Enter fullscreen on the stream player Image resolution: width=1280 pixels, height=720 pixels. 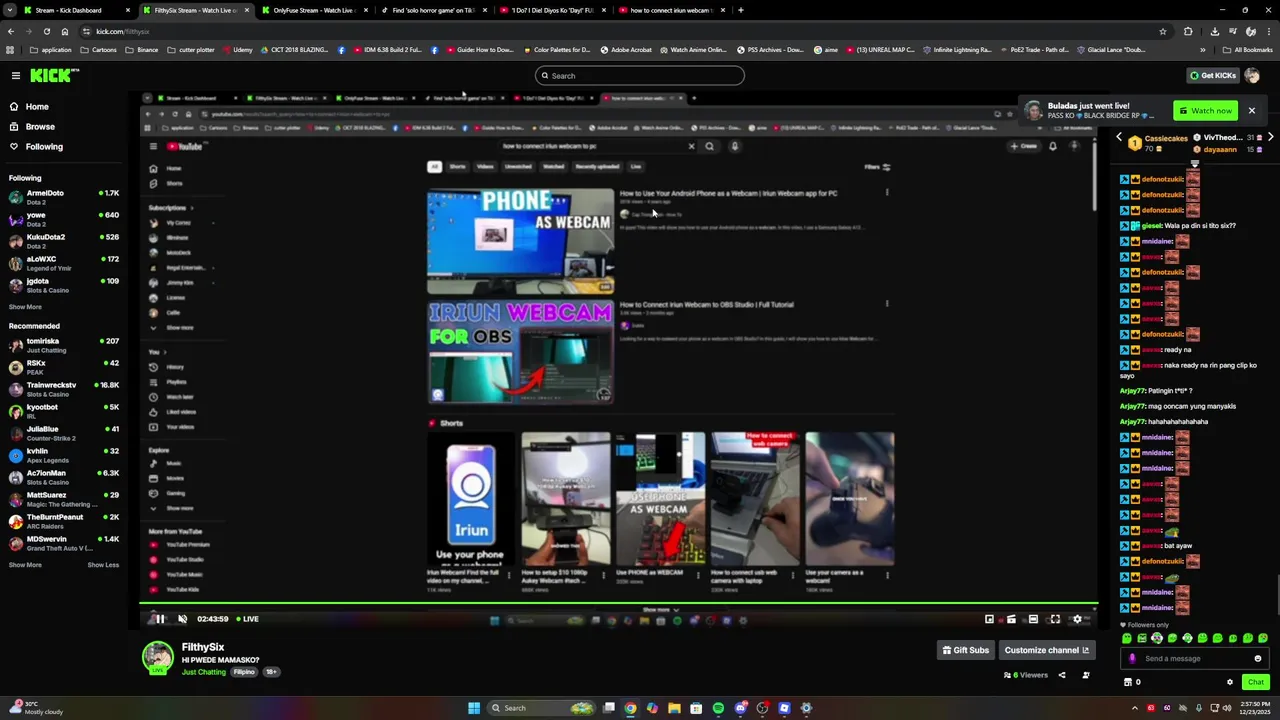(1055, 619)
